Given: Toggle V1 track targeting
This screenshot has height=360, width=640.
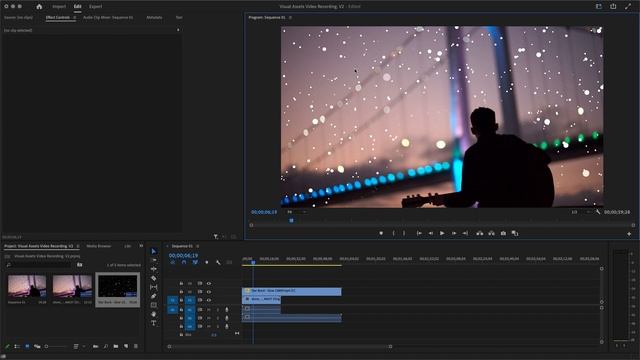Looking at the screenshot, I should [190, 300].
